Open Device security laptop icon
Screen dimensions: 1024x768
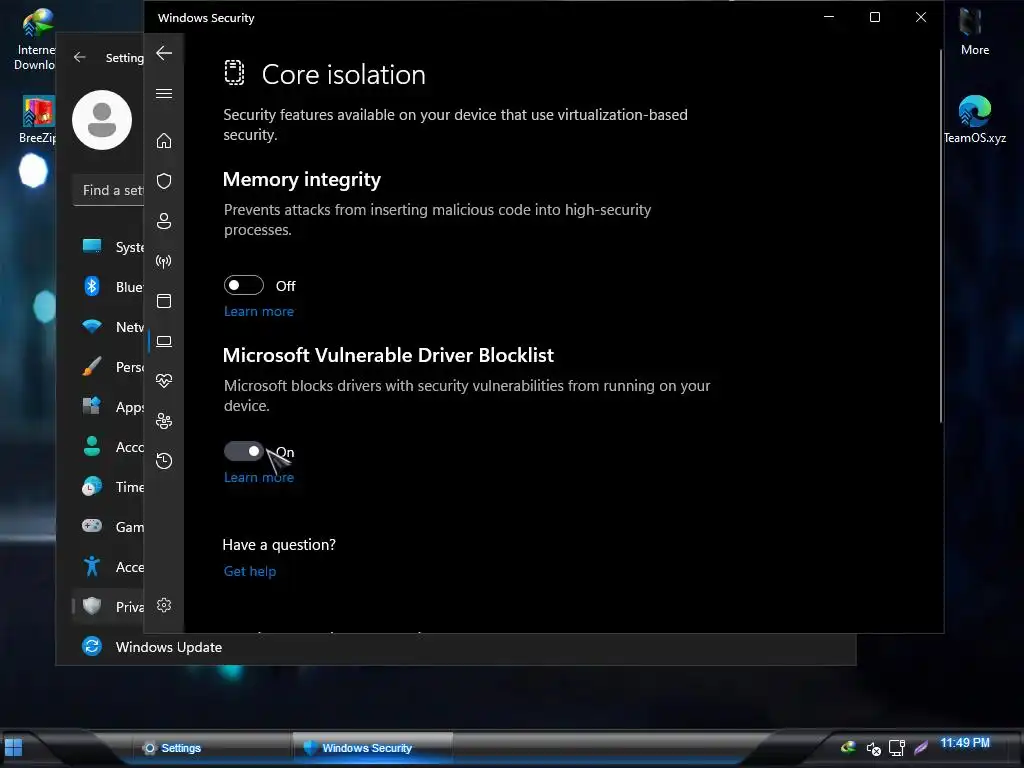pos(164,341)
